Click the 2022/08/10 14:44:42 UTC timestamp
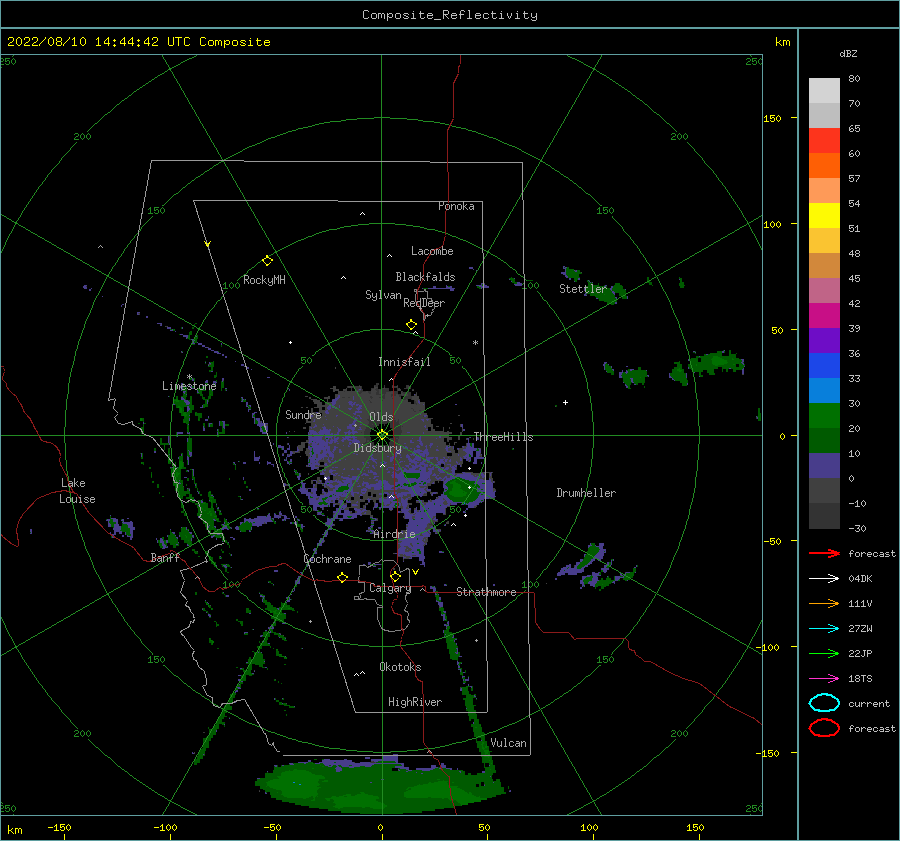The image size is (900, 841). [x=87, y=42]
